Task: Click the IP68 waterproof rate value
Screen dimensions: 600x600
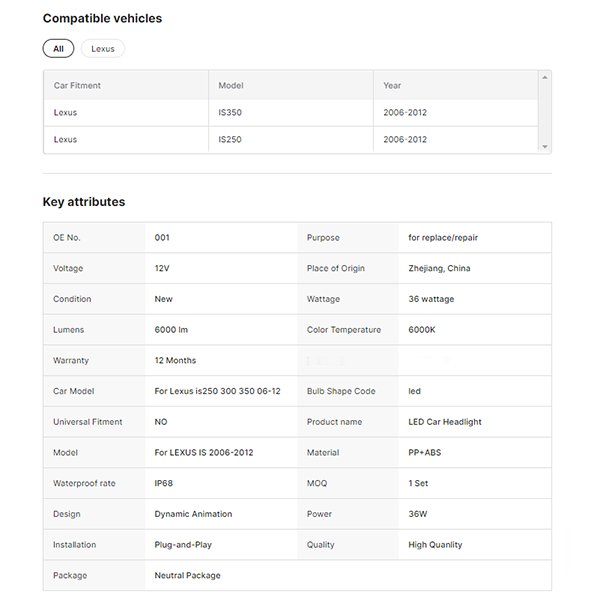Action: 165,483
